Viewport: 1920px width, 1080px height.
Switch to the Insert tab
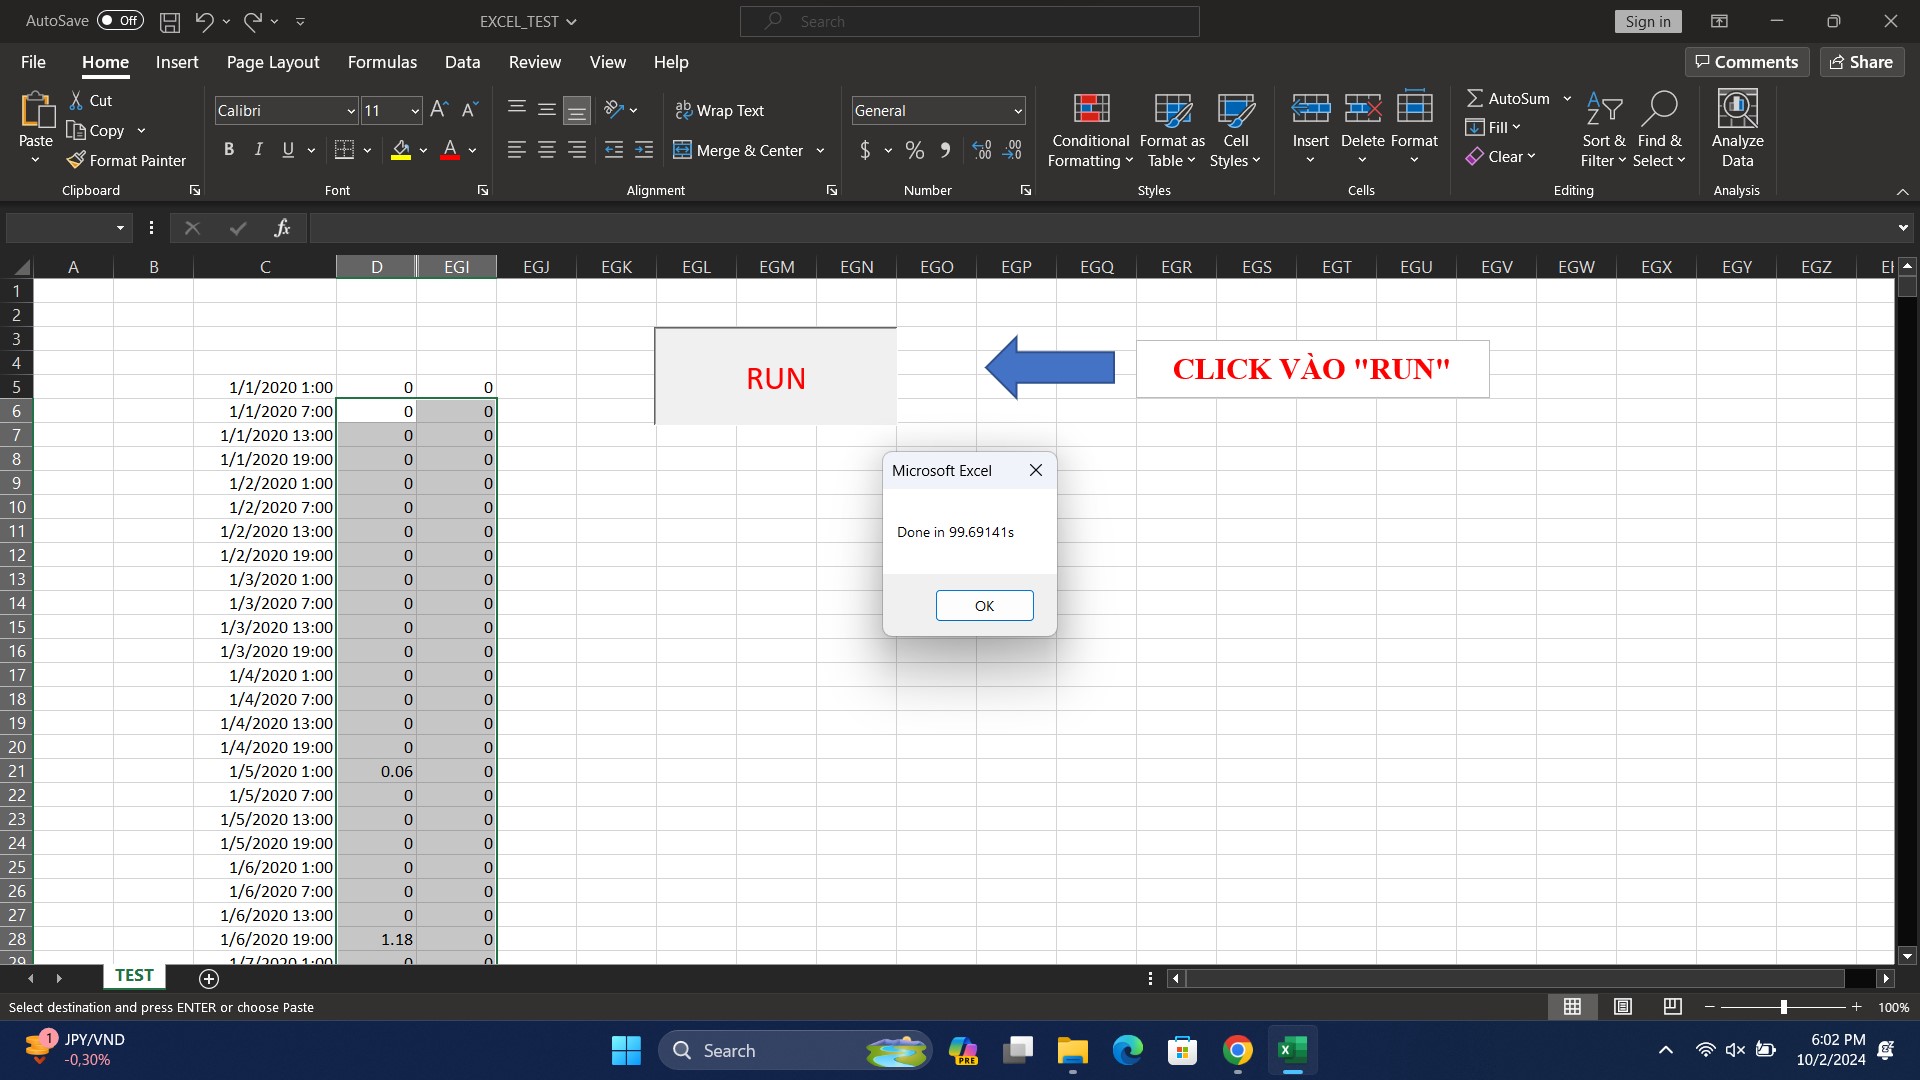[x=177, y=62]
